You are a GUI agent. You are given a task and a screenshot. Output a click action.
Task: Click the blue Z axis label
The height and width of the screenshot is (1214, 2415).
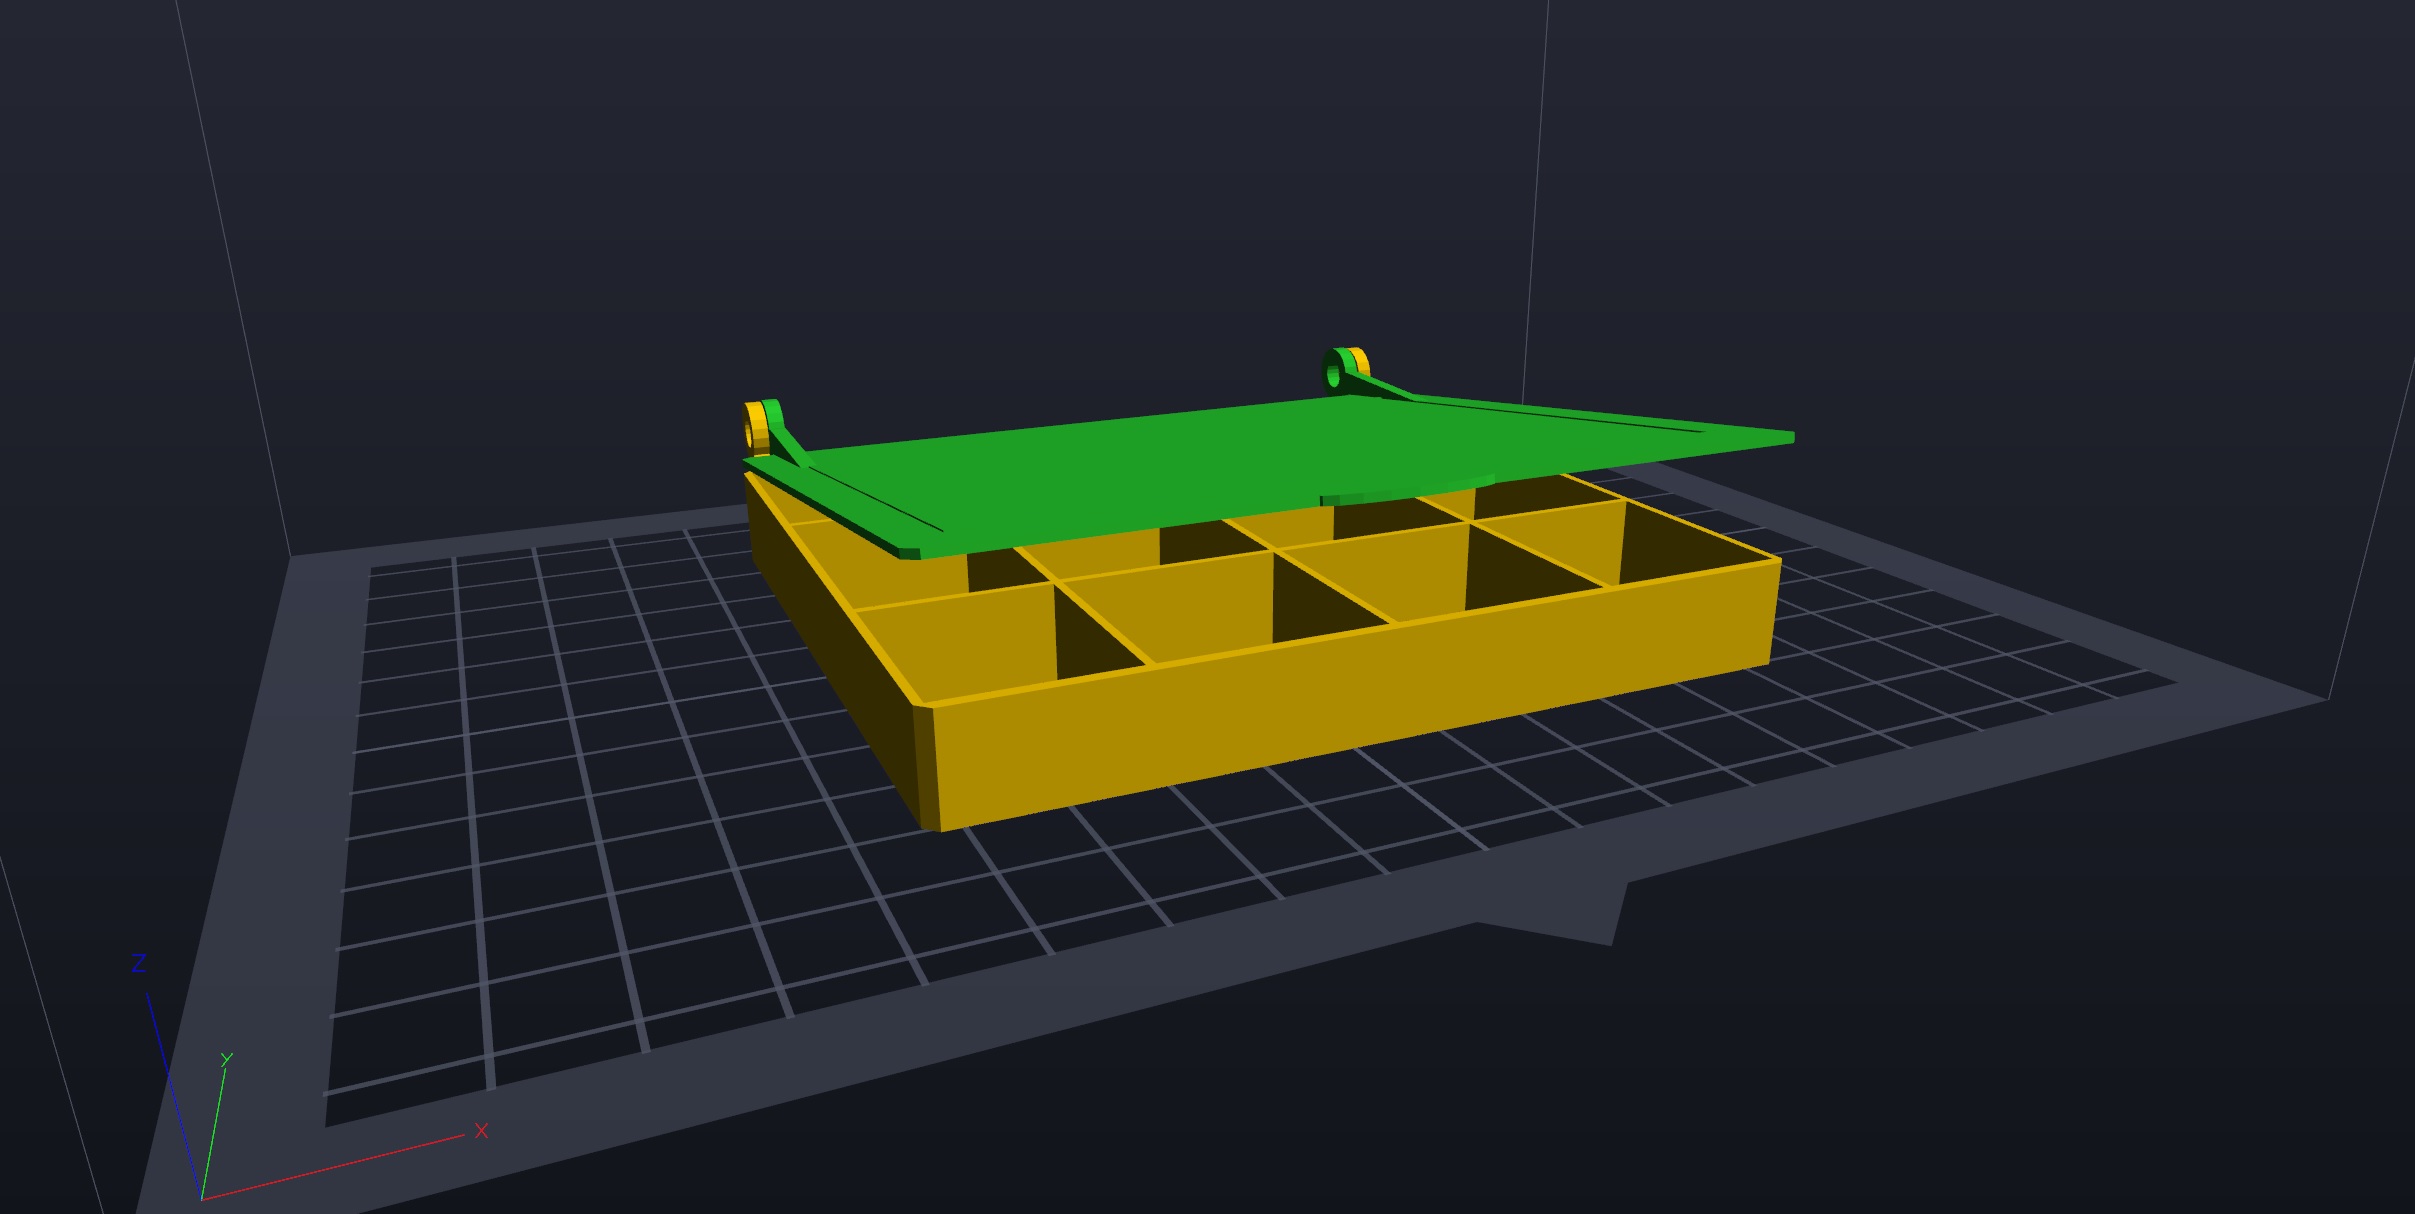[x=140, y=963]
